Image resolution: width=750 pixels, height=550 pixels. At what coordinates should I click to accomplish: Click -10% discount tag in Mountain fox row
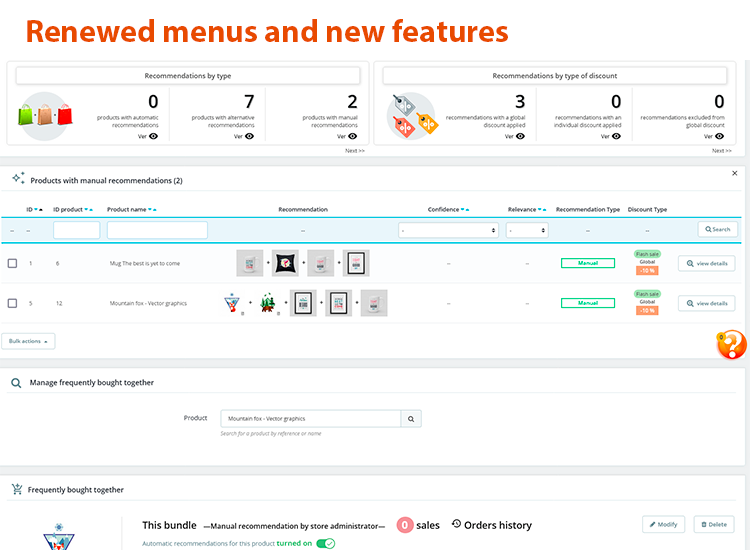pos(647,310)
